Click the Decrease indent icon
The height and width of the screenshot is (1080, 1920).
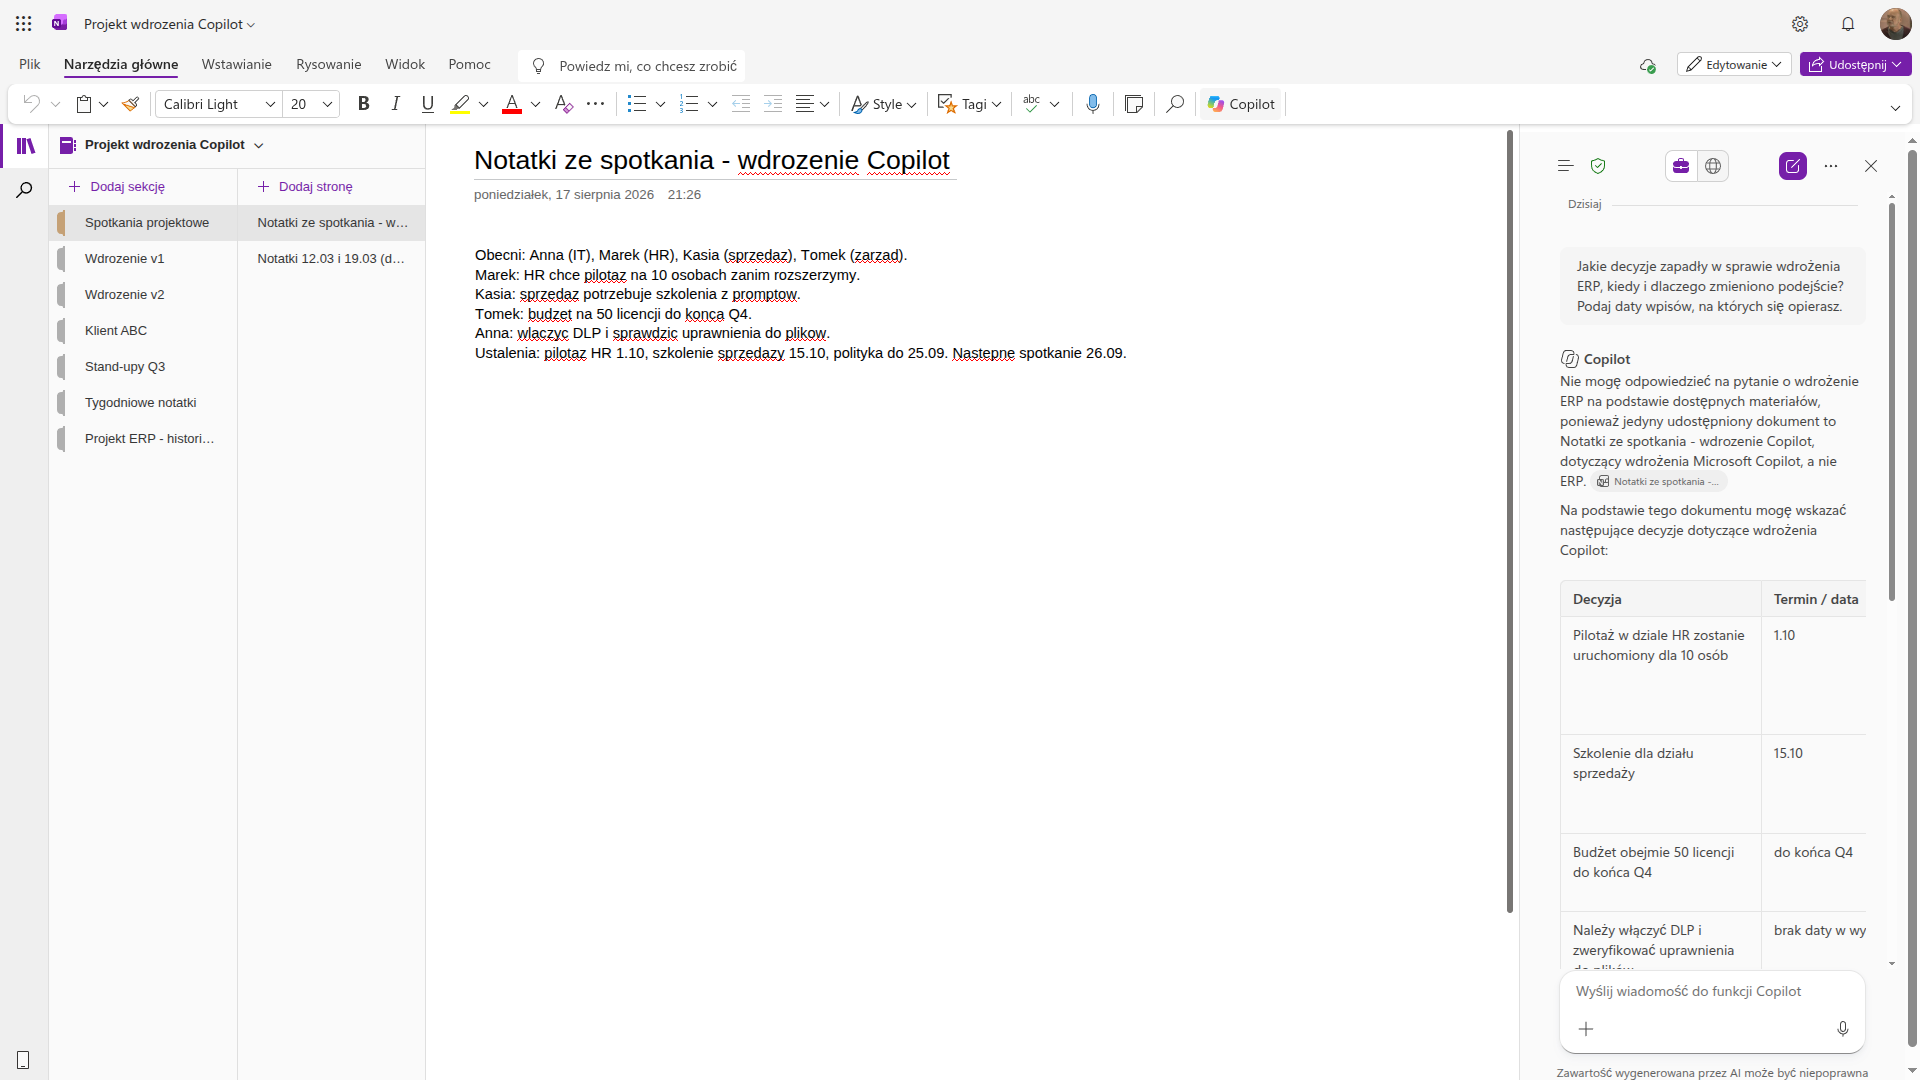(x=741, y=104)
